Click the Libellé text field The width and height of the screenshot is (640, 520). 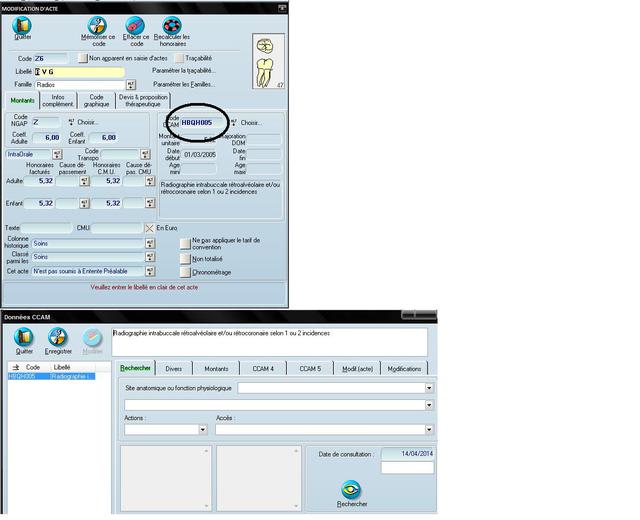(80, 72)
